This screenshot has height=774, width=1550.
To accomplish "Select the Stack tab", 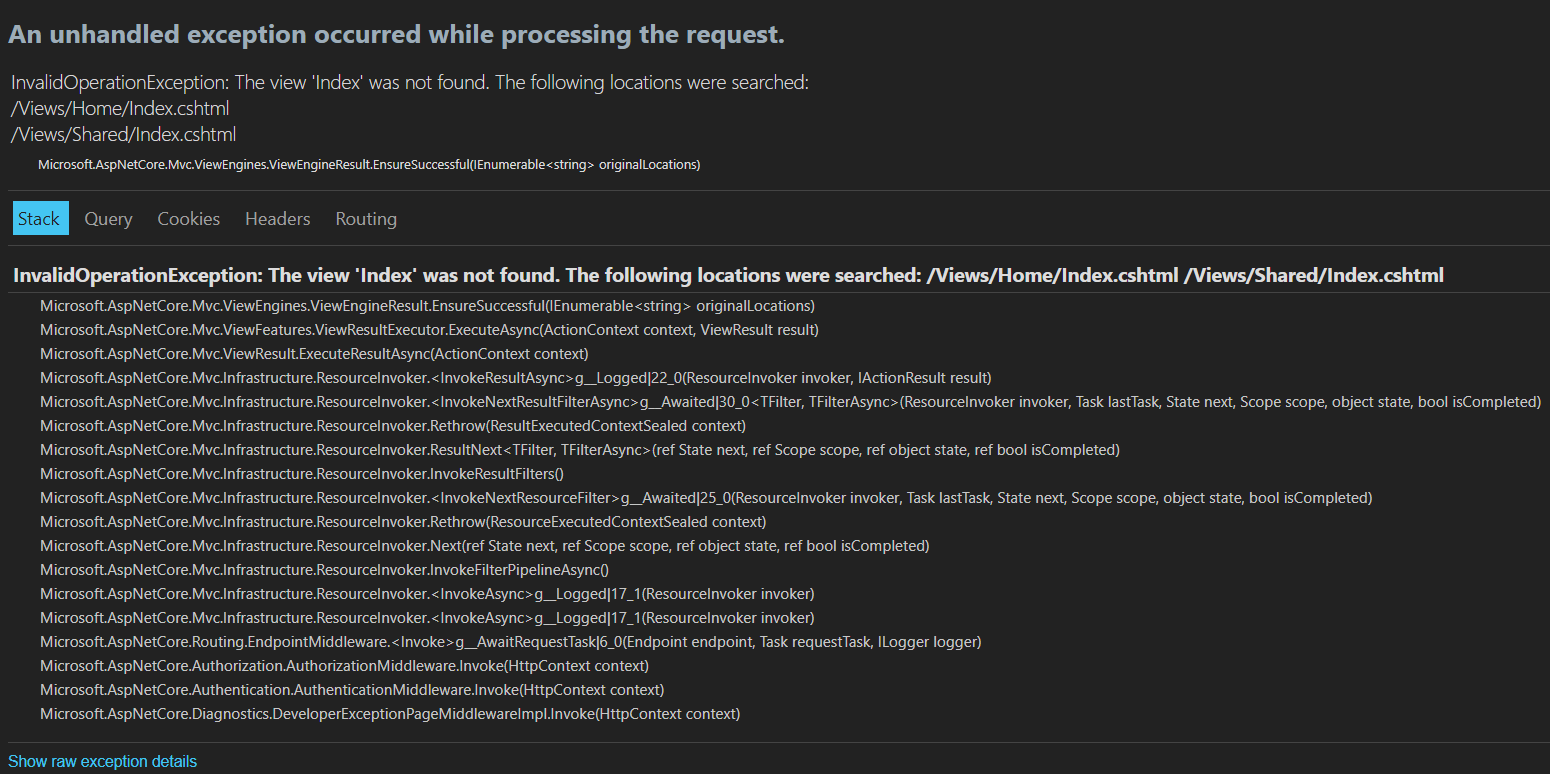I will pyautogui.click(x=40, y=219).
